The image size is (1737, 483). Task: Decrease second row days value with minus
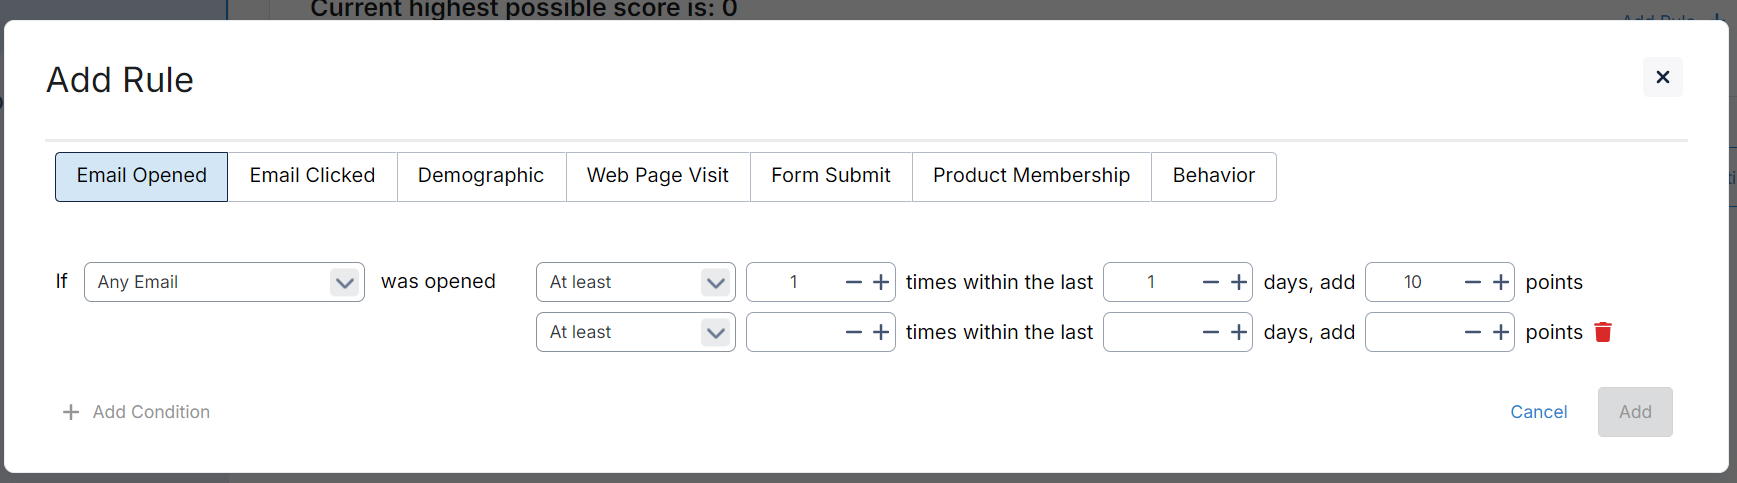pos(1211,332)
